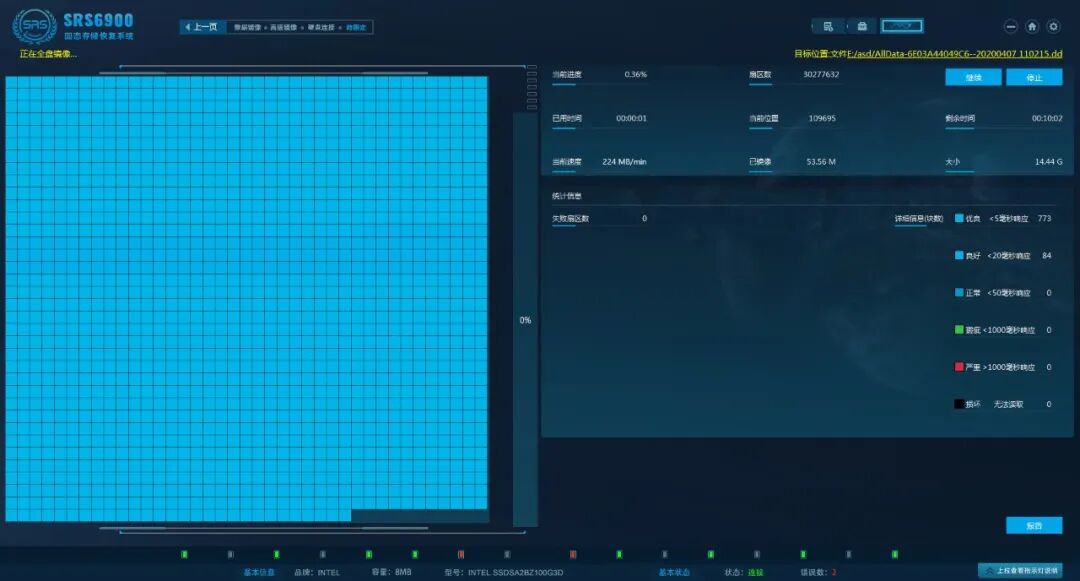Viewport: 1080px width, 581px height.
Task: Click the current position value 109695
Action: (x=822, y=118)
